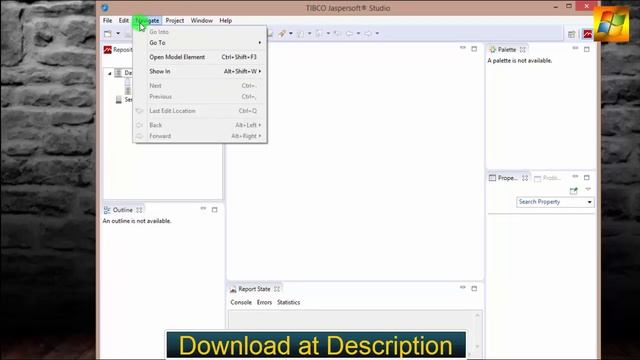Click in the Search Property field

(551, 202)
